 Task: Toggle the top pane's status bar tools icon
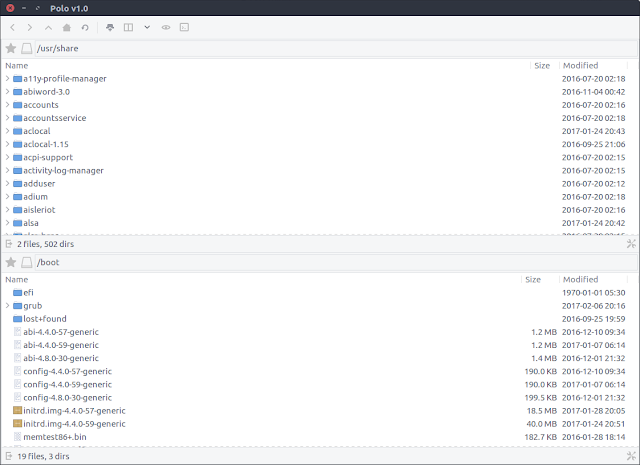click(631, 244)
